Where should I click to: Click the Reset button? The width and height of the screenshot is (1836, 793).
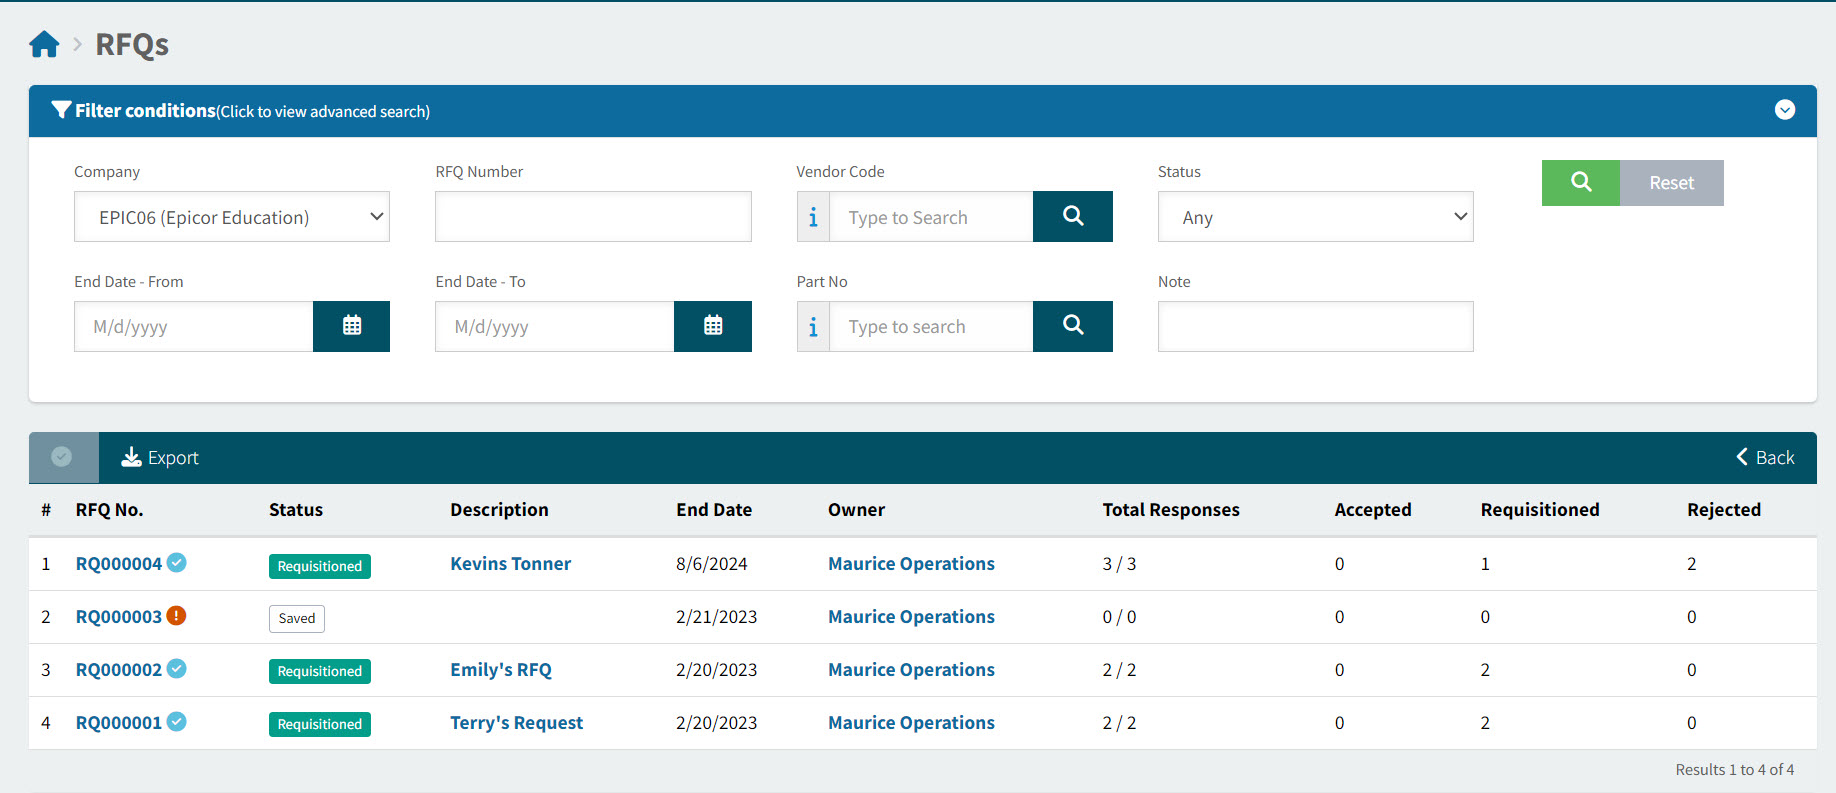pos(1671,183)
